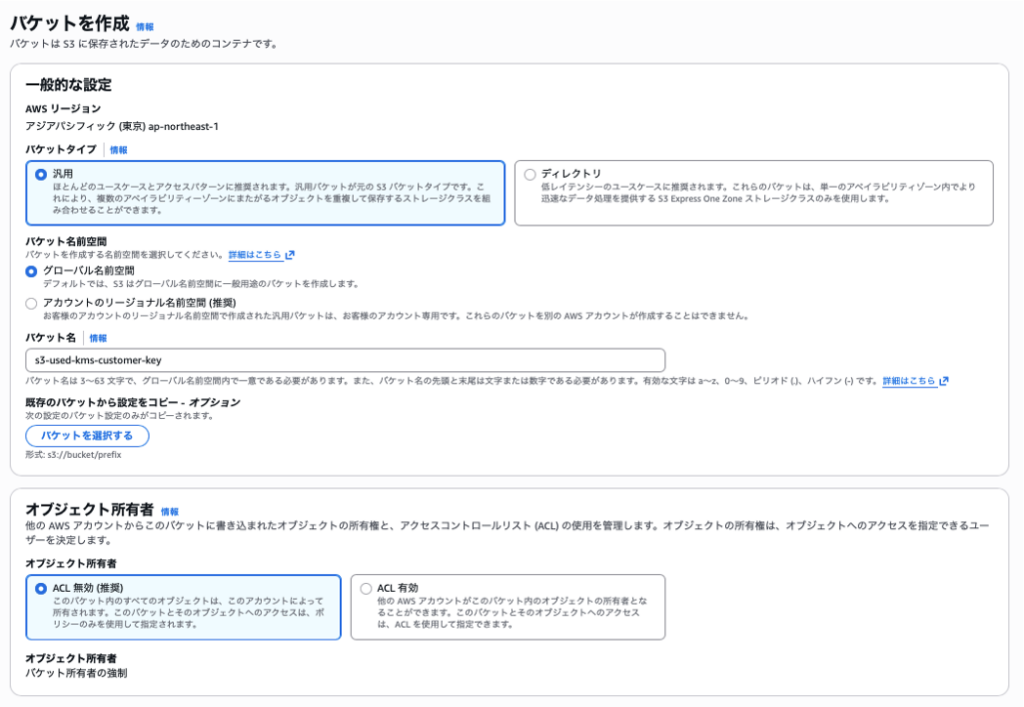Screen dimensions: 1024x707
Task: Click the アジアパシフィック (東京) ap-northeast-1 region text
Action: tap(122, 127)
